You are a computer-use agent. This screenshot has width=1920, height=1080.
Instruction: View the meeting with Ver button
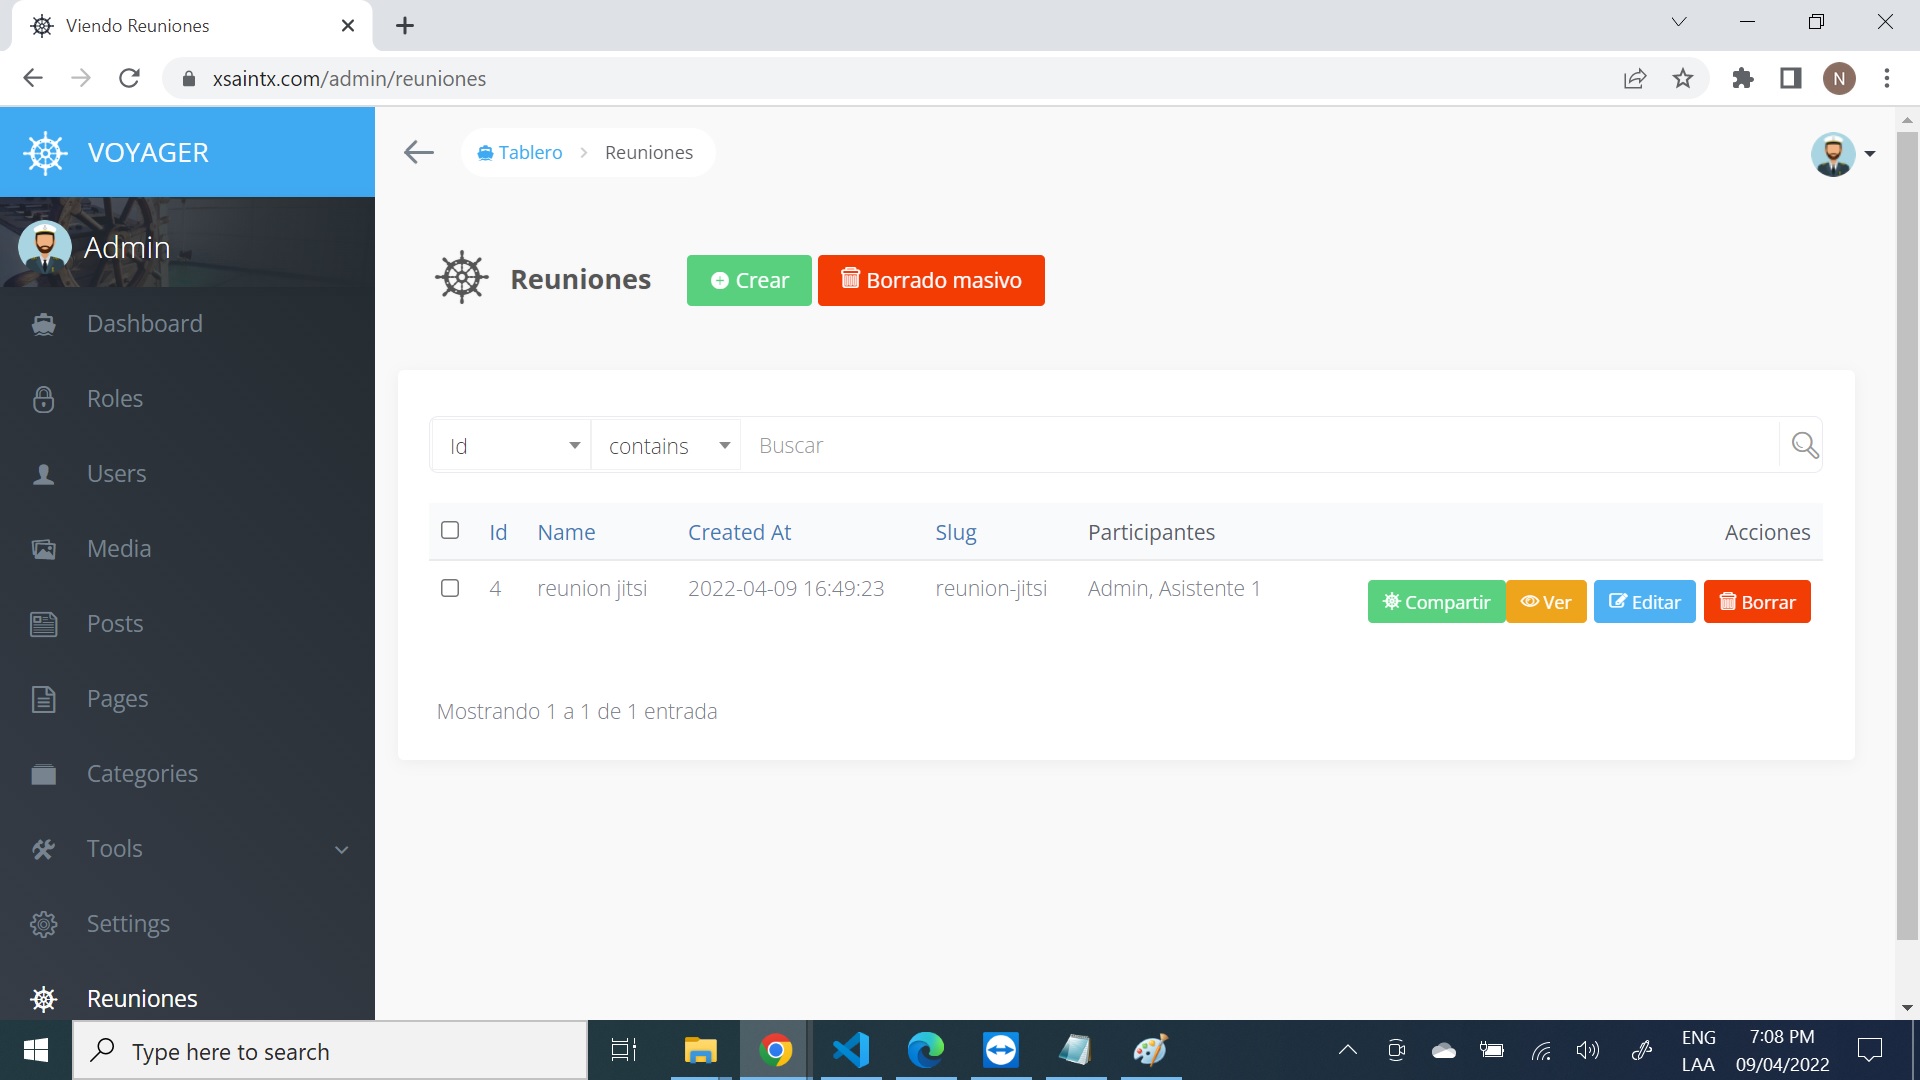point(1546,602)
